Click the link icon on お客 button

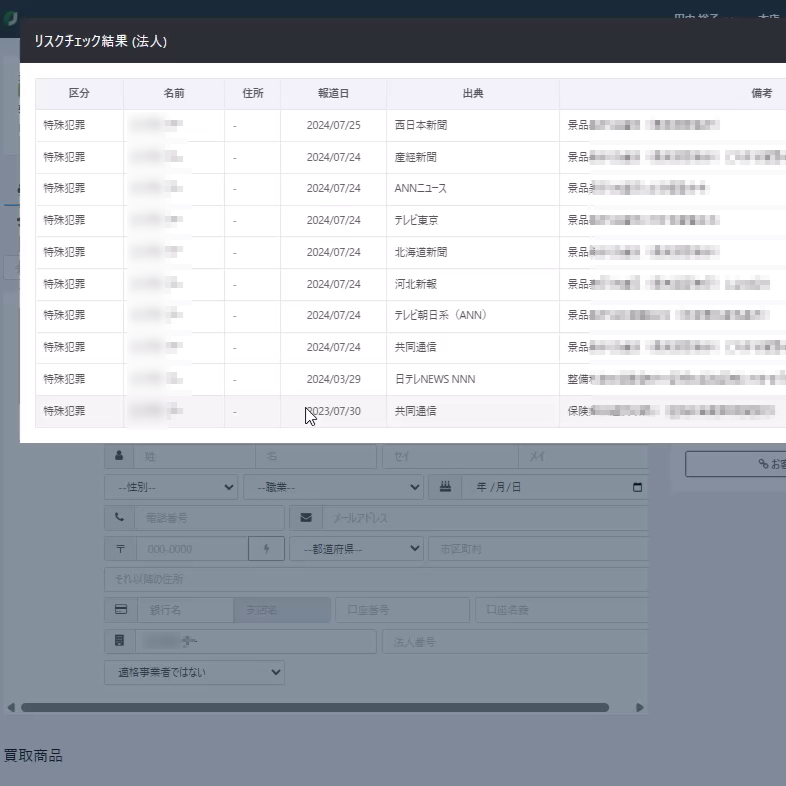[x=763, y=464]
